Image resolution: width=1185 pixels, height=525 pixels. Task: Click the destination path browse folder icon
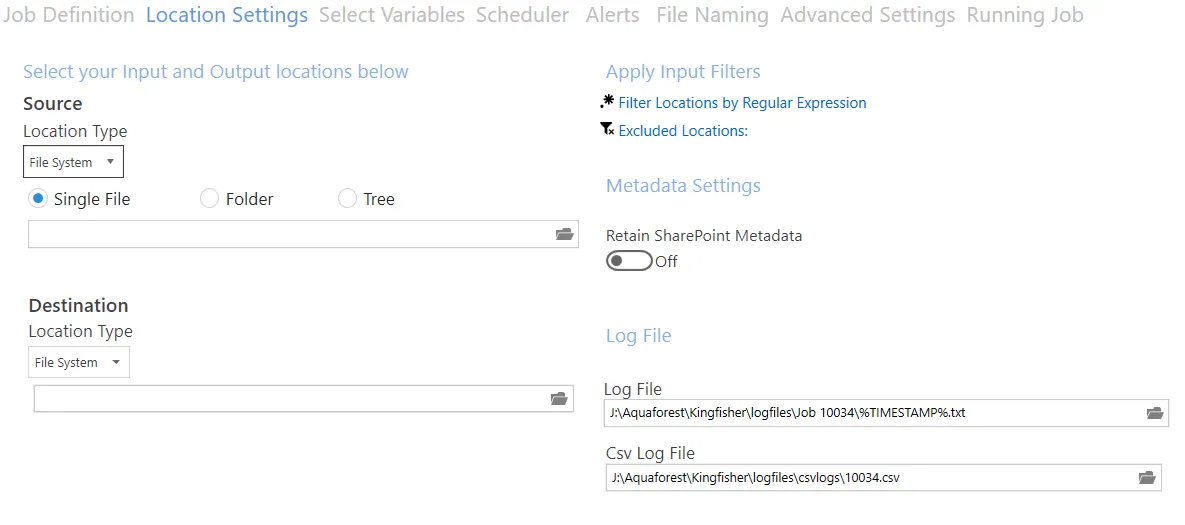tap(559, 399)
